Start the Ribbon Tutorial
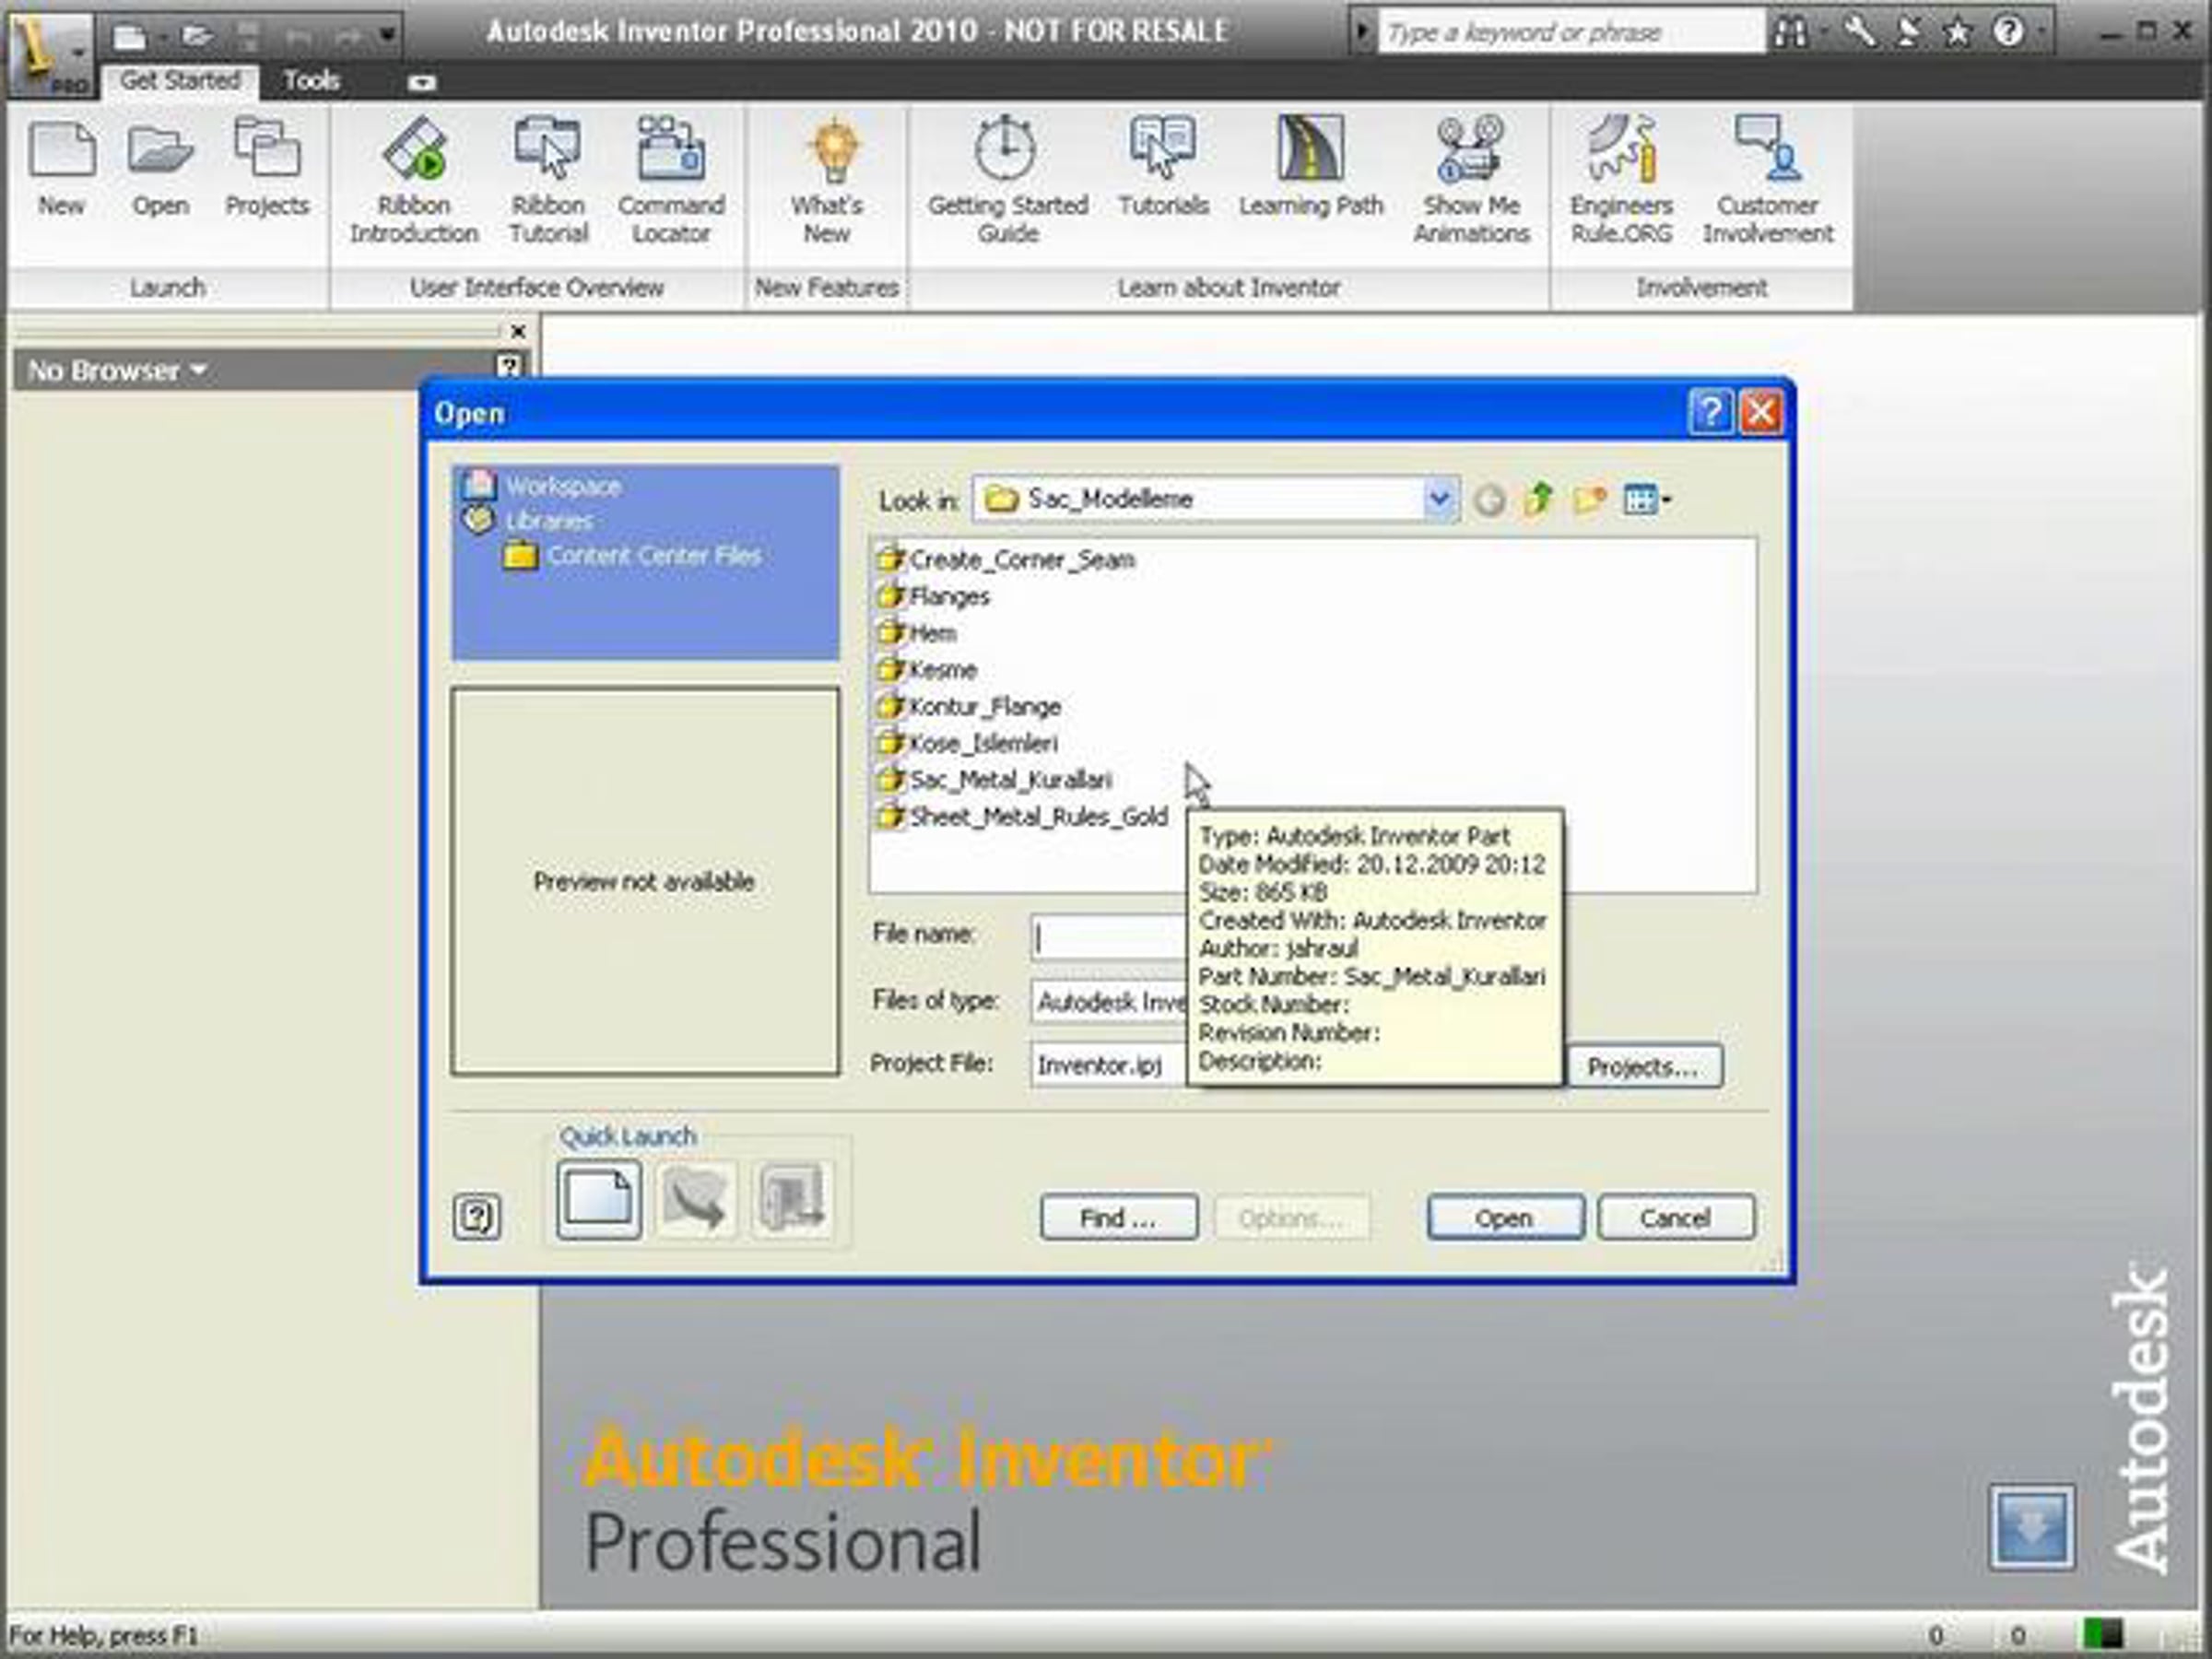Image resolution: width=2212 pixels, height=1659 pixels. coord(548,180)
